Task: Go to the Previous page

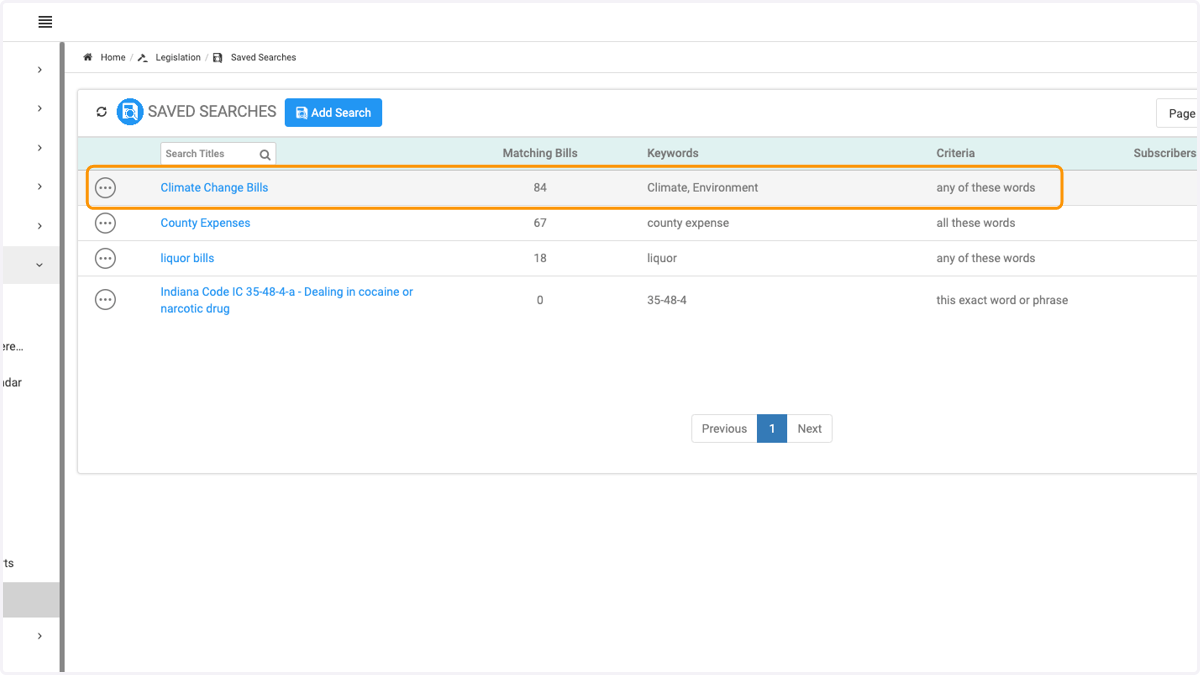Action: click(724, 429)
